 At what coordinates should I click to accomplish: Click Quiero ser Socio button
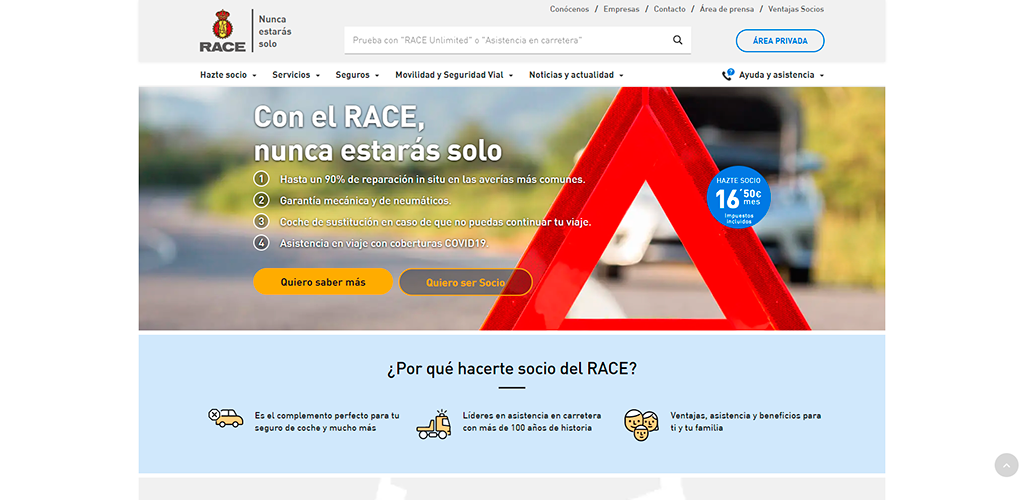tap(466, 282)
